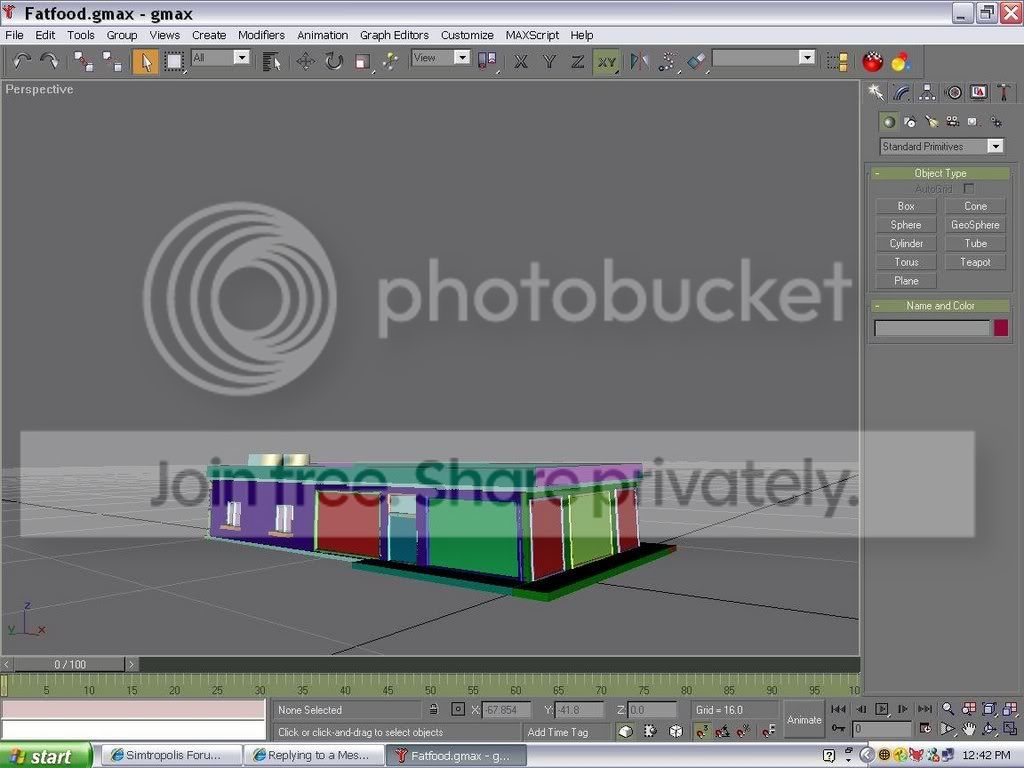Choose the Select Object arrow tool
The image size is (1024, 768).
click(145, 61)
